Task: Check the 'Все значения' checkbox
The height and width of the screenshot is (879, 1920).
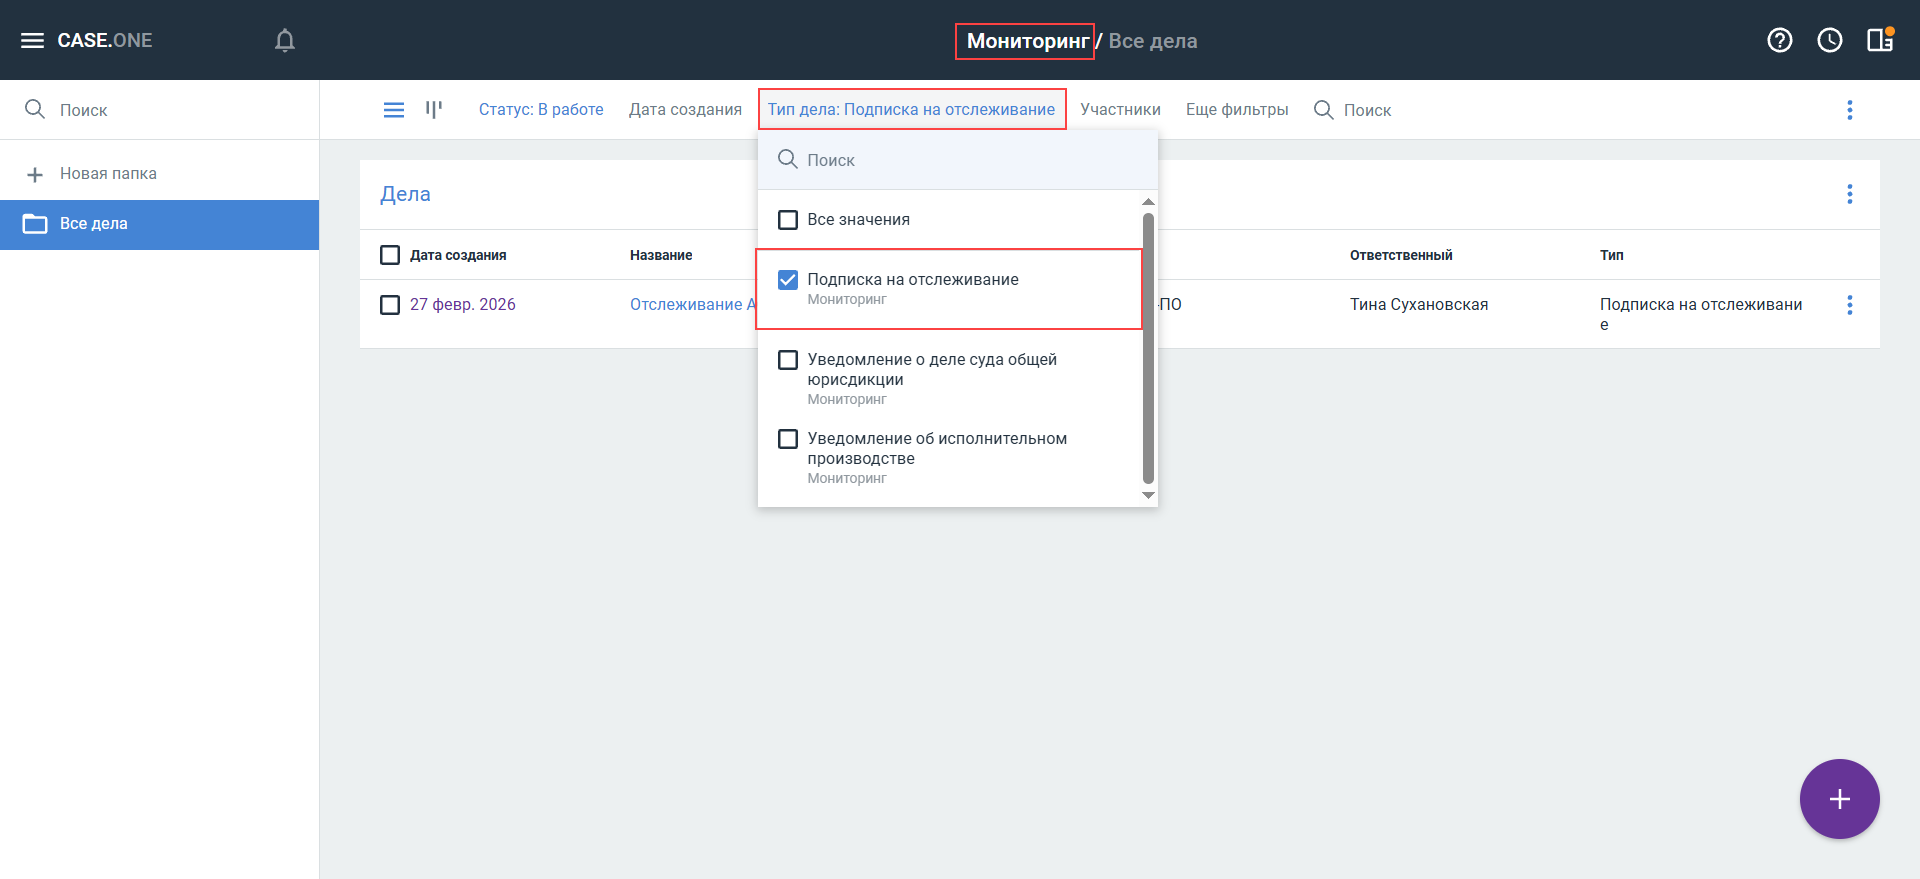Action: (x=788, y=220)
